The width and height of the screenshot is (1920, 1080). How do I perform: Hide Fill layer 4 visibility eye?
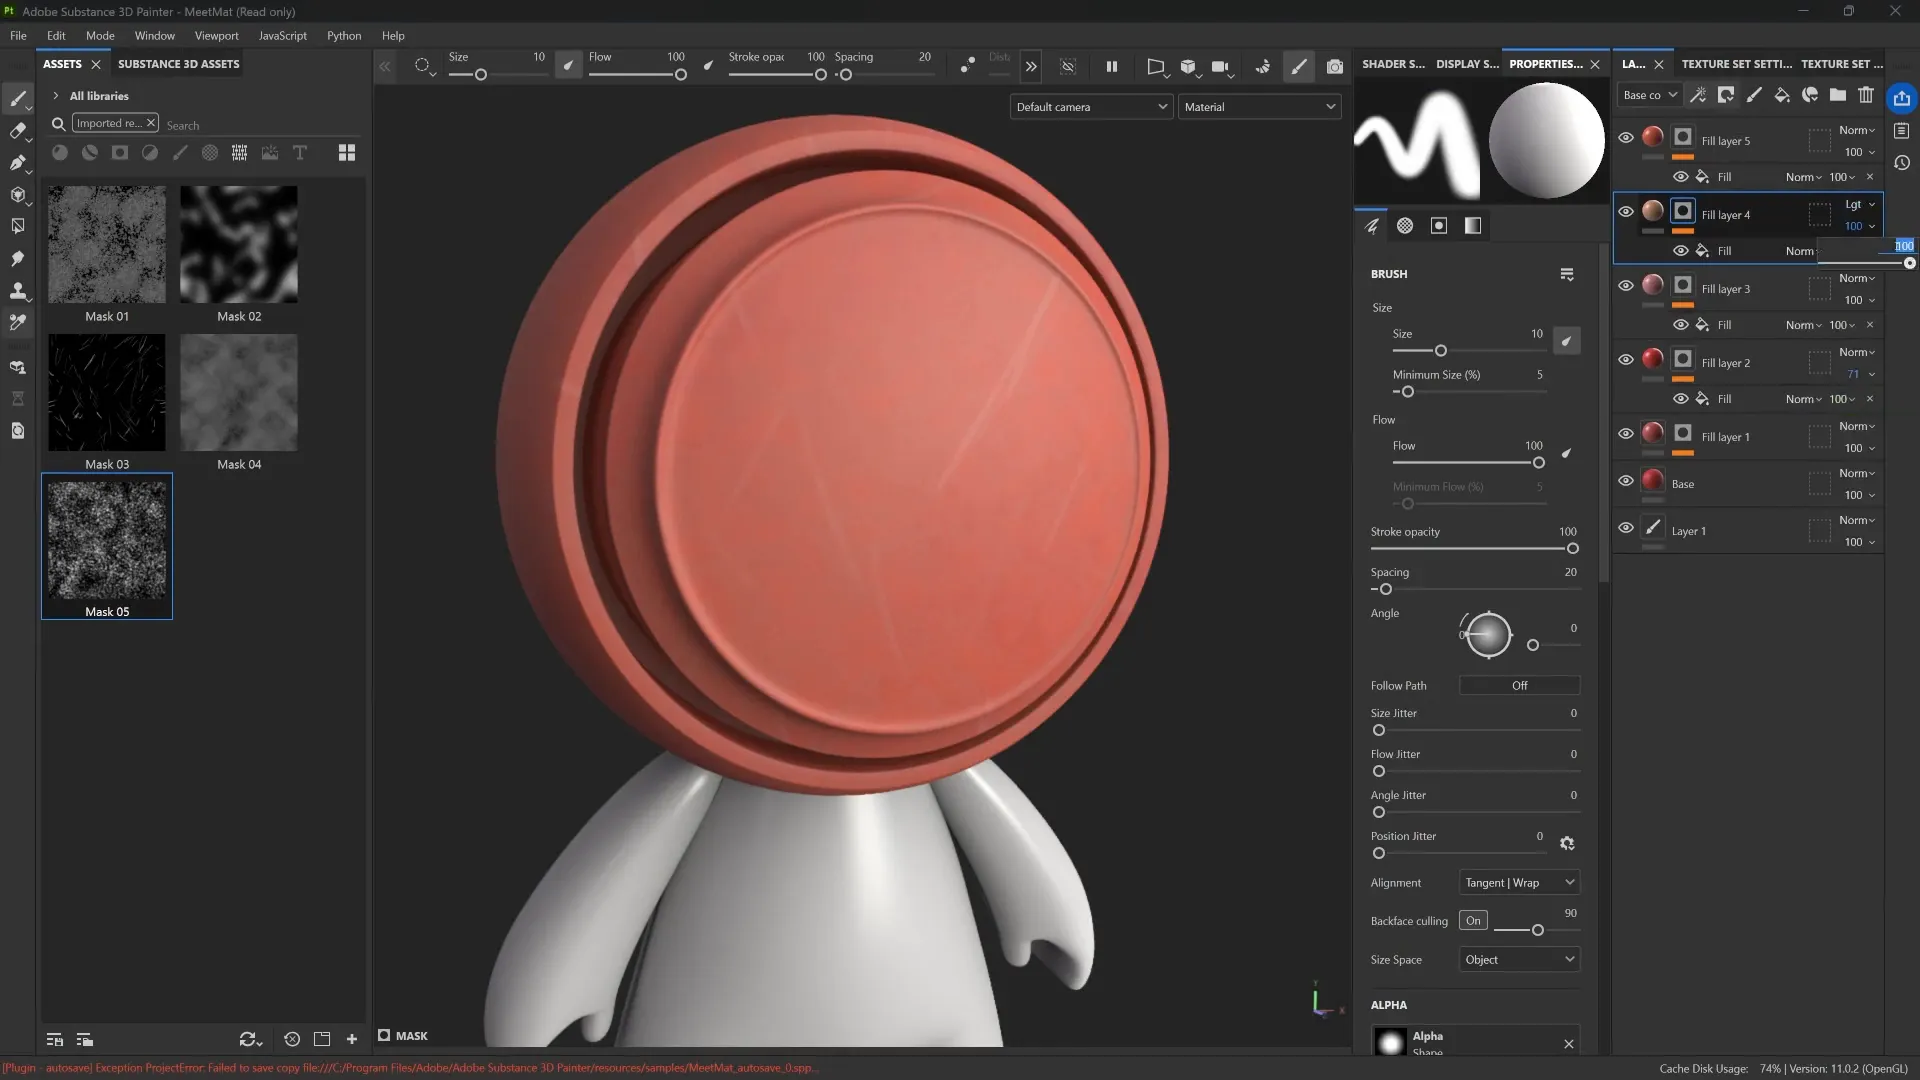point(1625,212)
